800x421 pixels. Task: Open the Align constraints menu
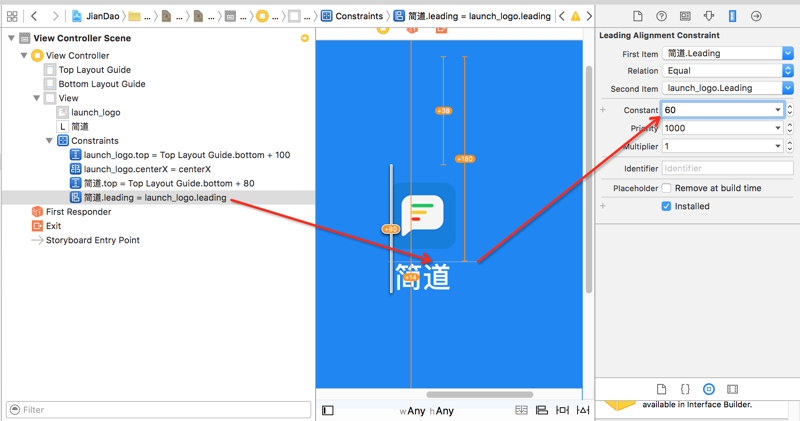click(x=542, y=410)
